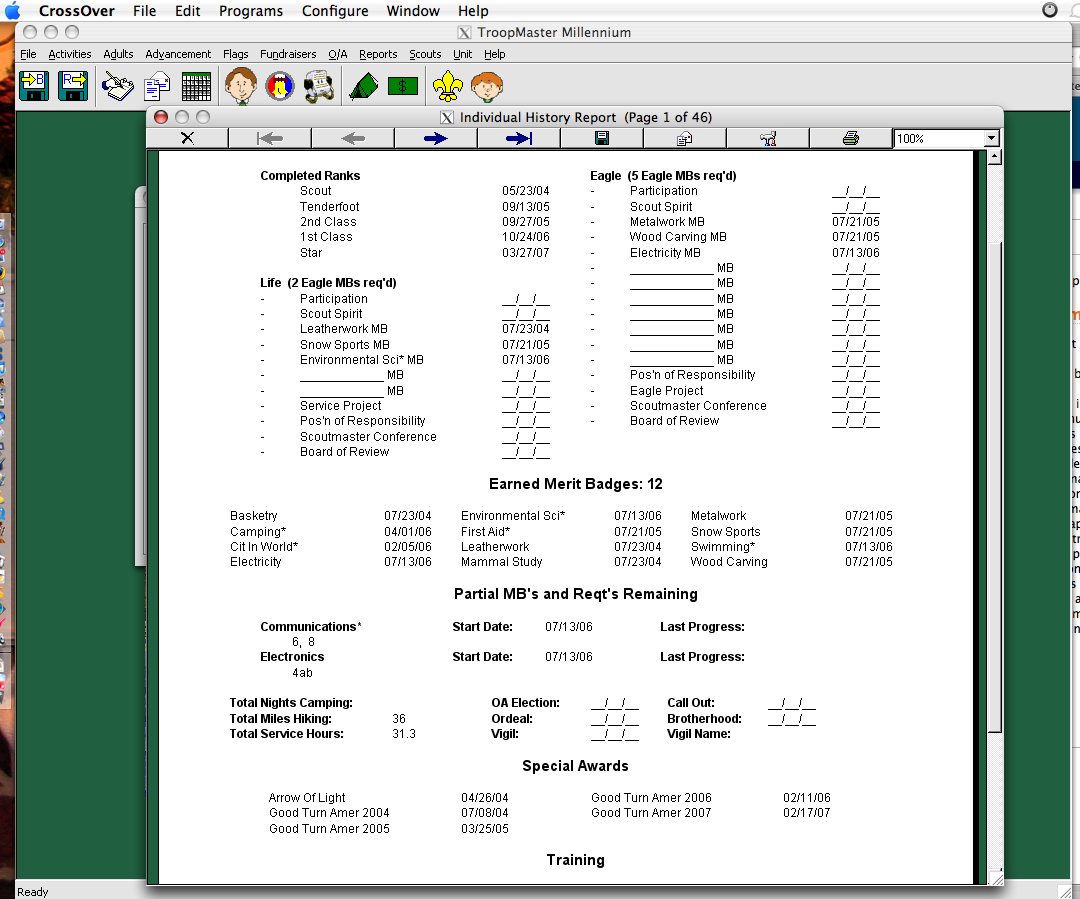Return to the first page of the report
1080x899 pixels.
point(270,137)
